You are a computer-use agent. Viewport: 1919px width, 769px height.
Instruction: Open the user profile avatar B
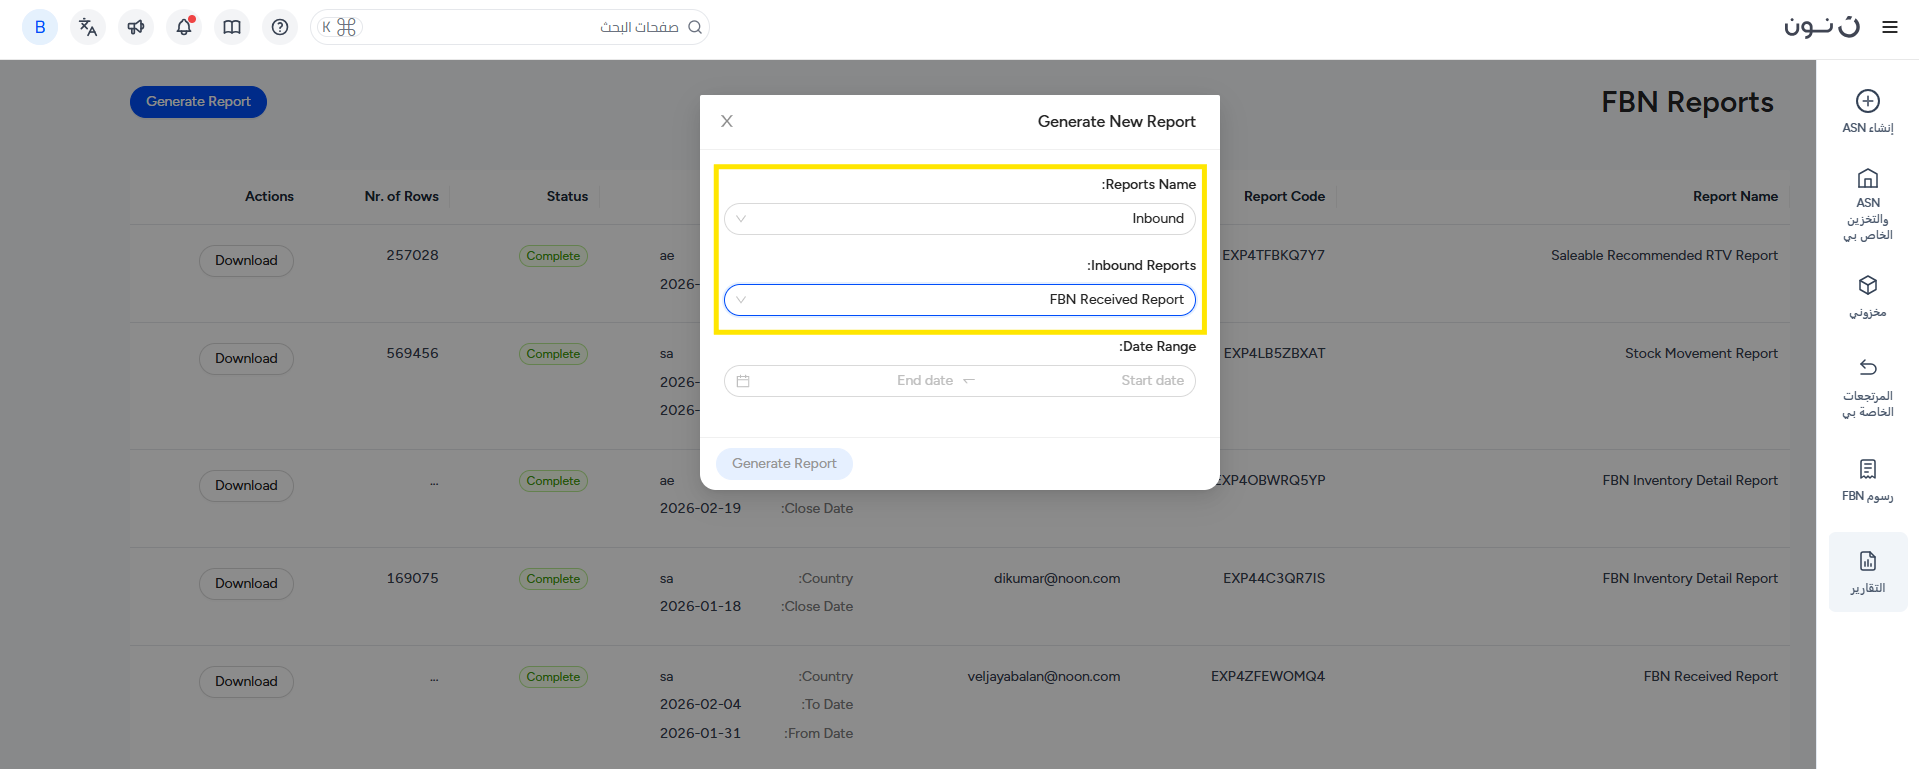click(40, 27)
